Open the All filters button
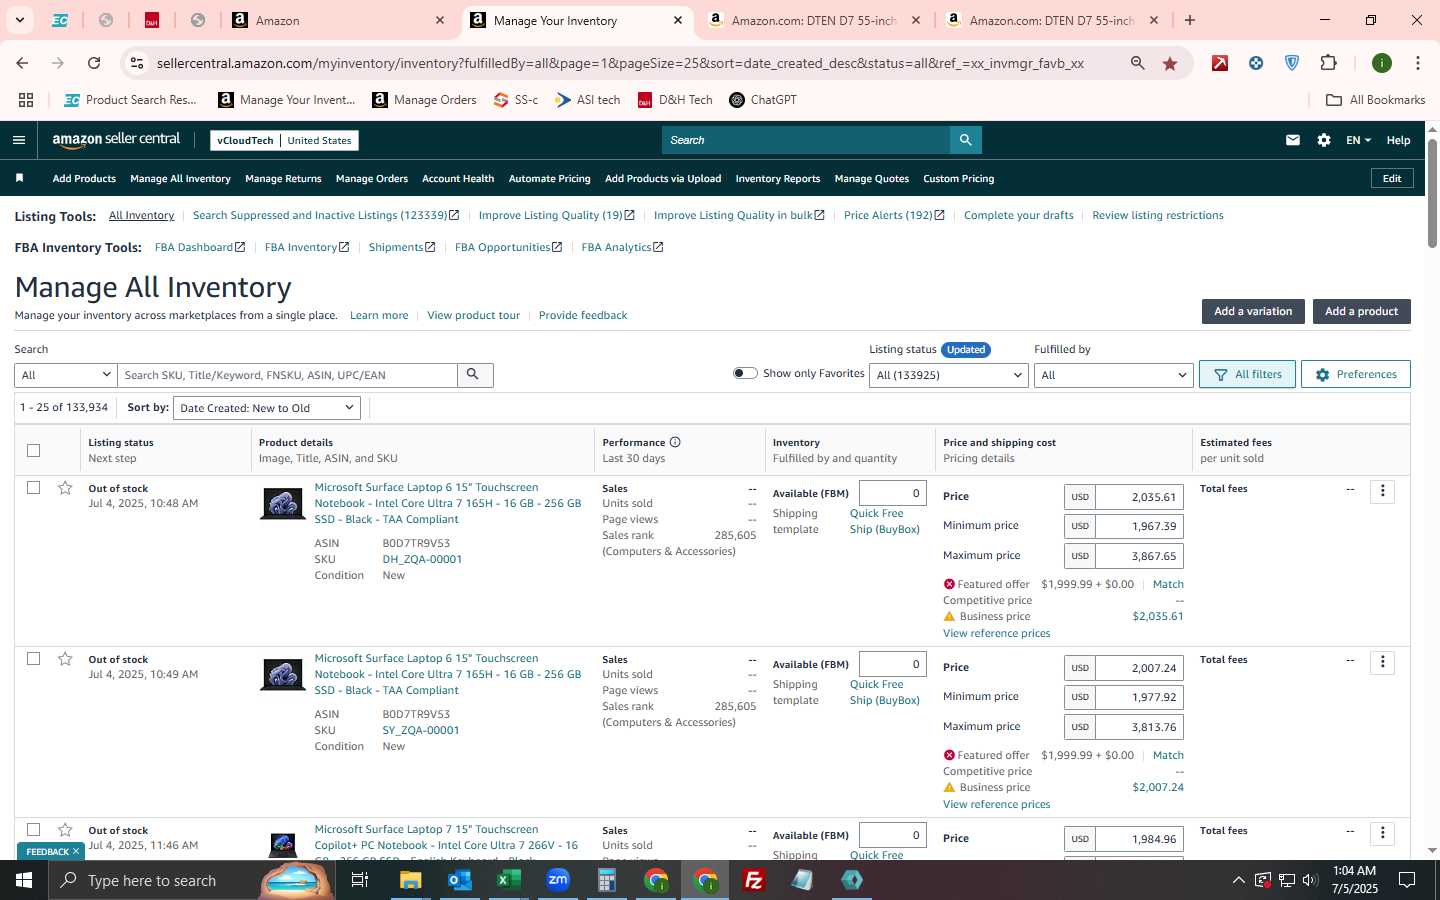Screen dimensions: 1440x900 coord(1247,374)
